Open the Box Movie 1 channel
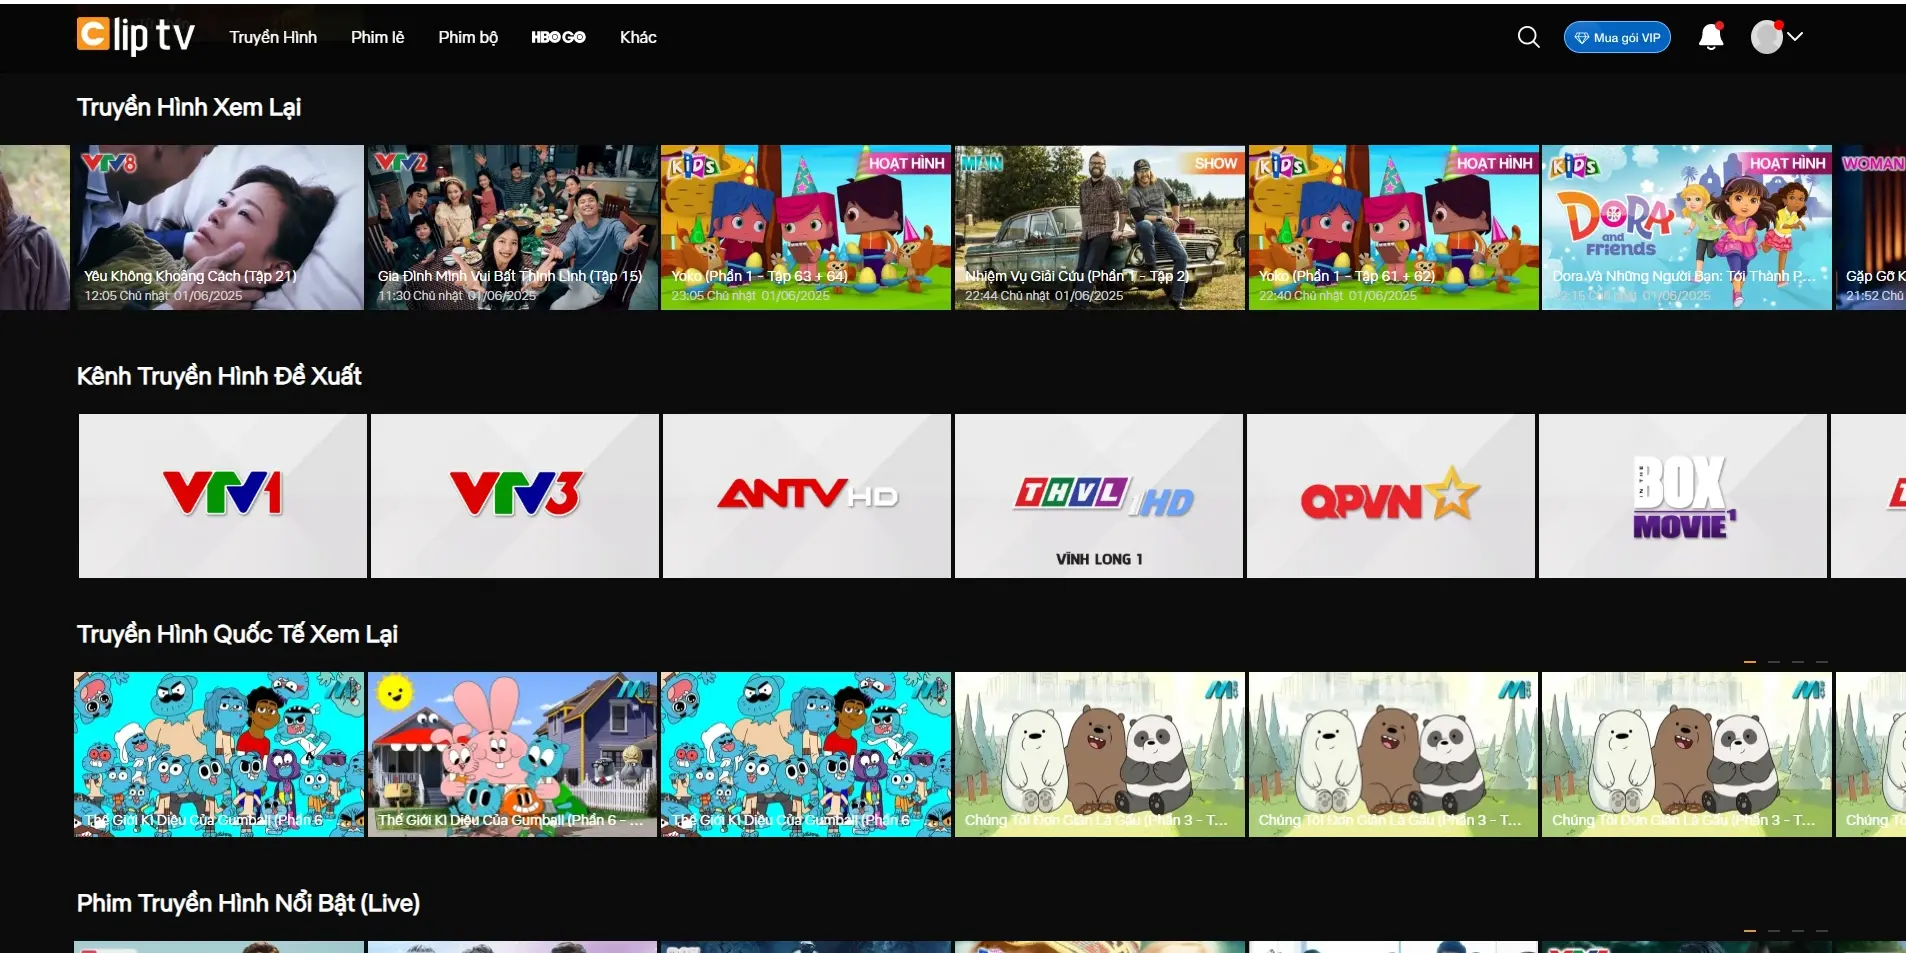 1682,496
